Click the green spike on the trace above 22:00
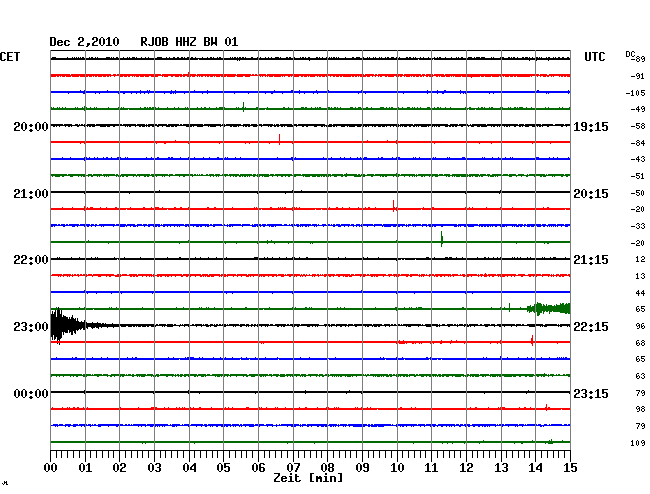The width and height of the screenshot is (650, 494). [442, 239]
